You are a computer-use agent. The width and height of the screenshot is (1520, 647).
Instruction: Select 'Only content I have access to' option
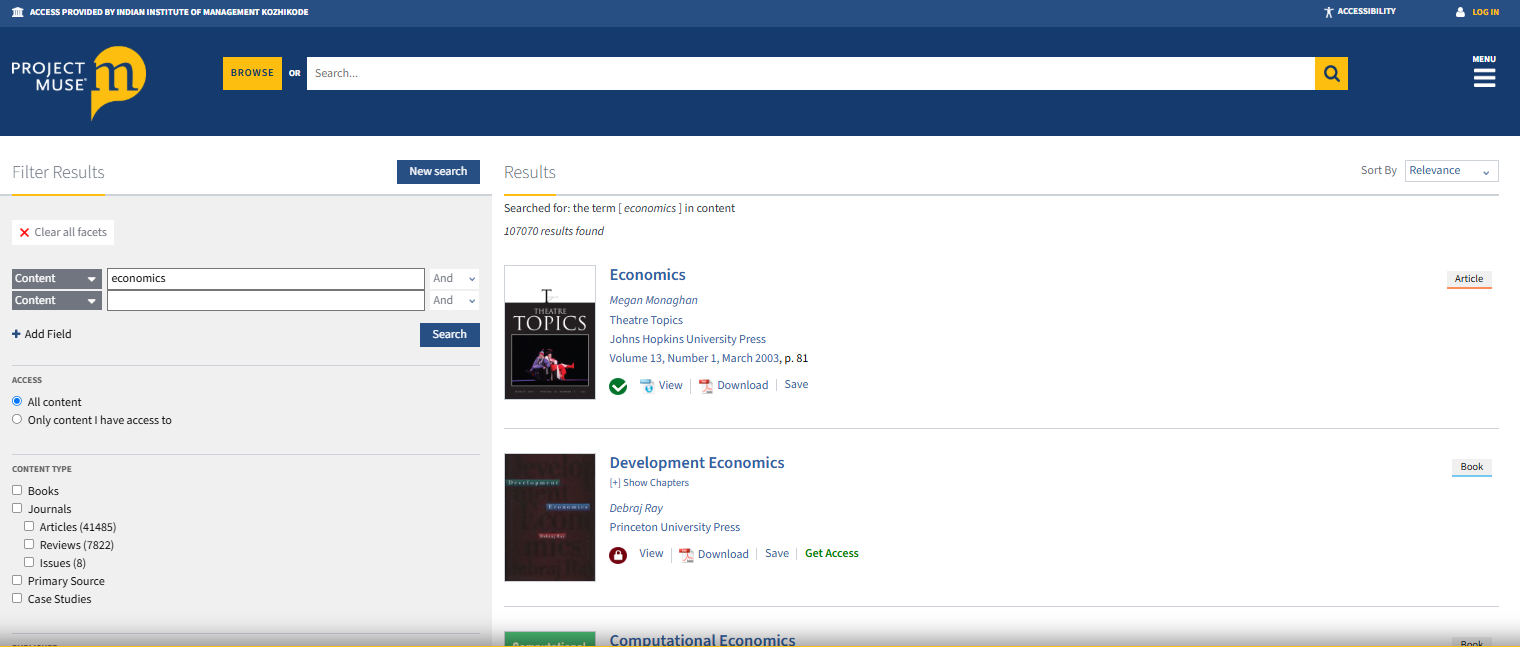[17, 420]
